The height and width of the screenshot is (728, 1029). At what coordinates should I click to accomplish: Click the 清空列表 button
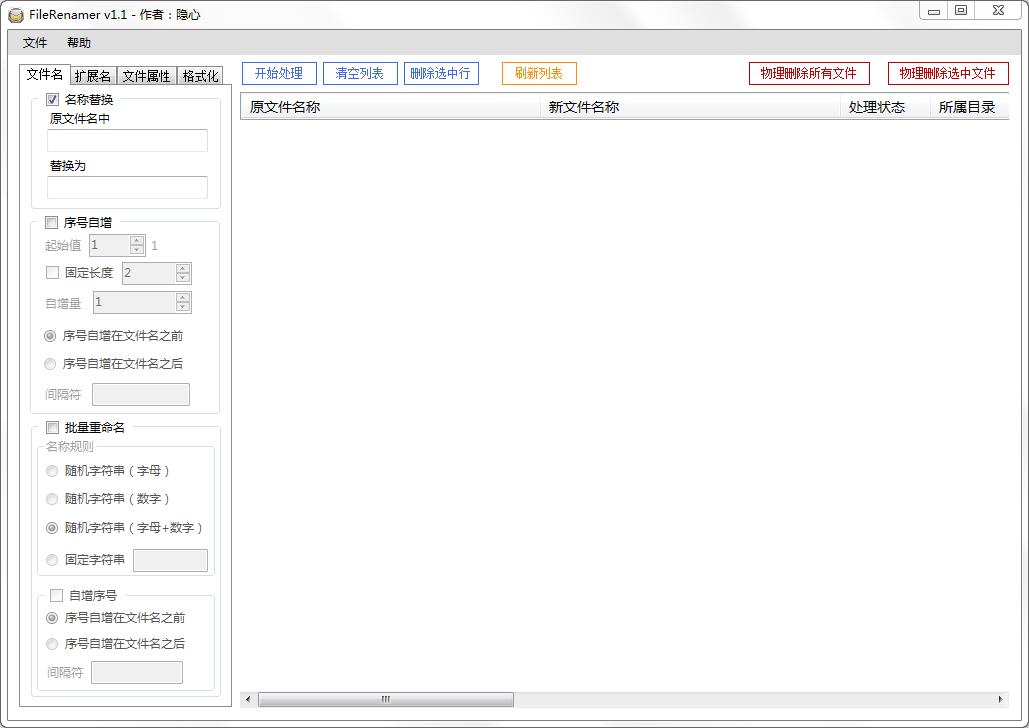point(360,74)
